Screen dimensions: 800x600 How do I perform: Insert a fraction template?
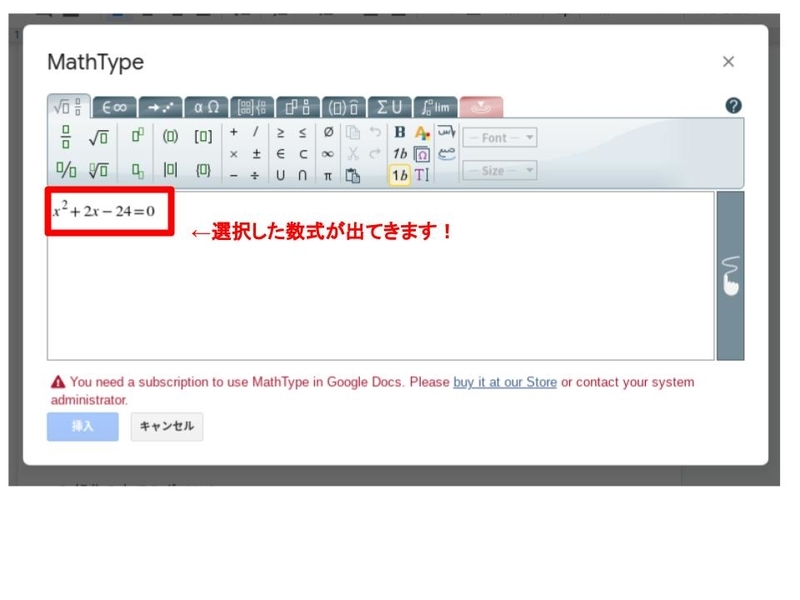pyautogui.click(x=66, y=137)
